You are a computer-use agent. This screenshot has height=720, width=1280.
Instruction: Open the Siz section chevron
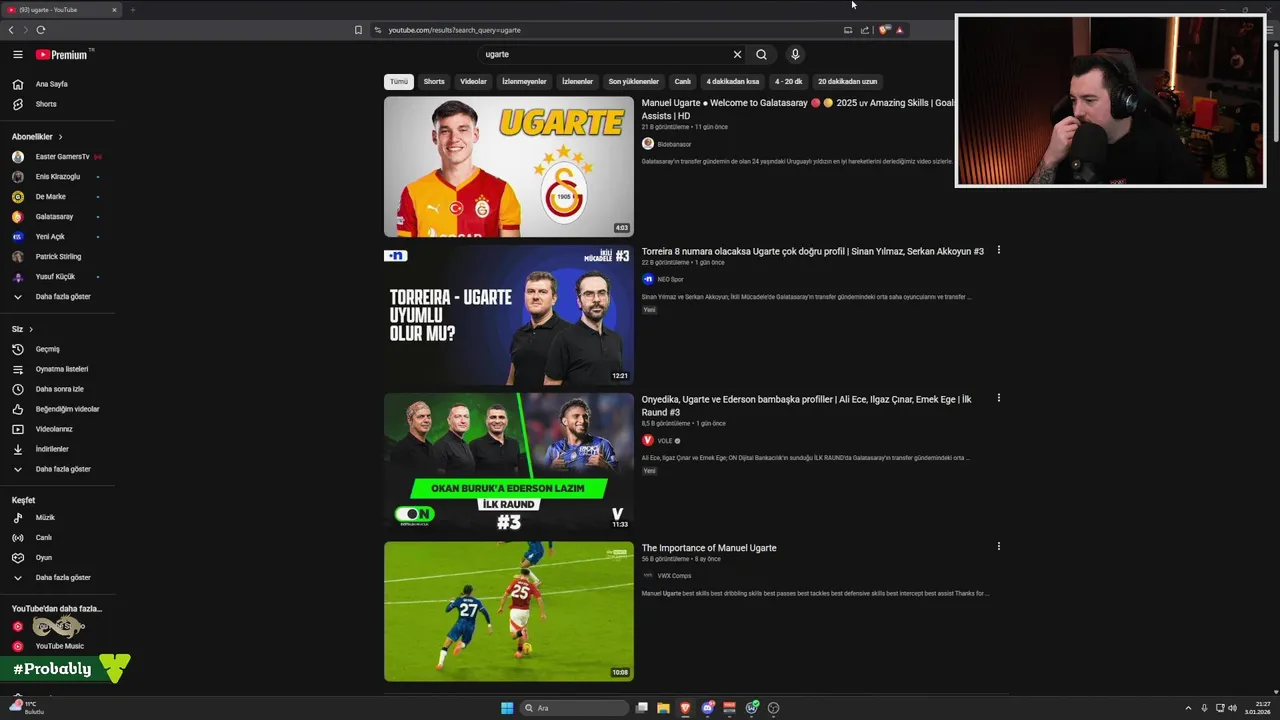[31, 329]
